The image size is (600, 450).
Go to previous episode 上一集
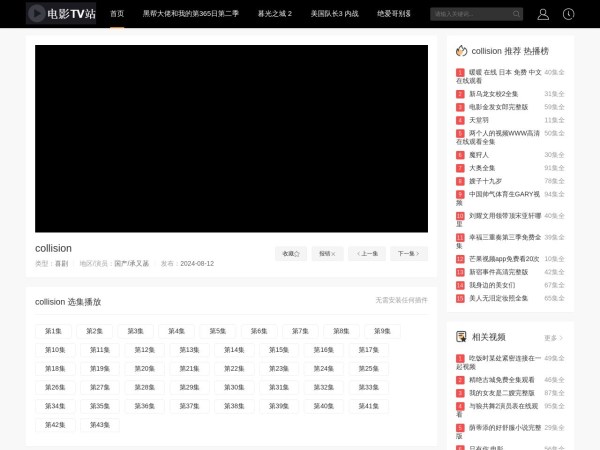pos(367,254)
